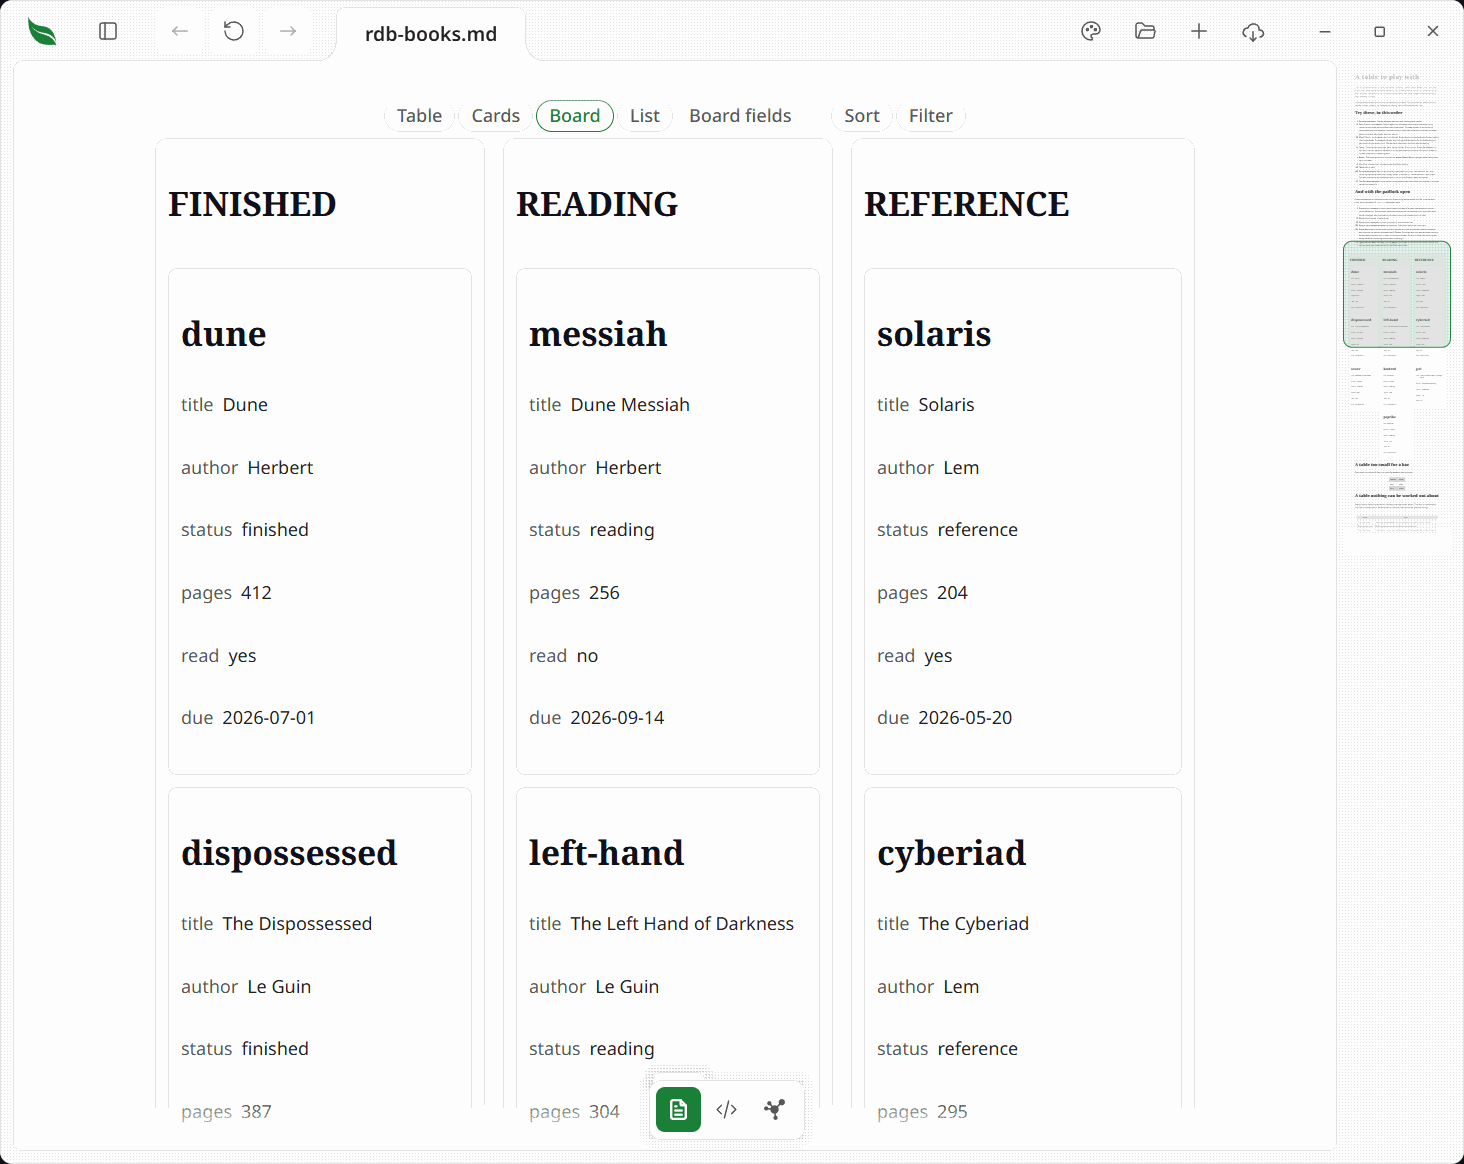This screenshot has height=1164, width=1464.
Task: Toggle the sidebar panel icon
Action: pos(108,31)
